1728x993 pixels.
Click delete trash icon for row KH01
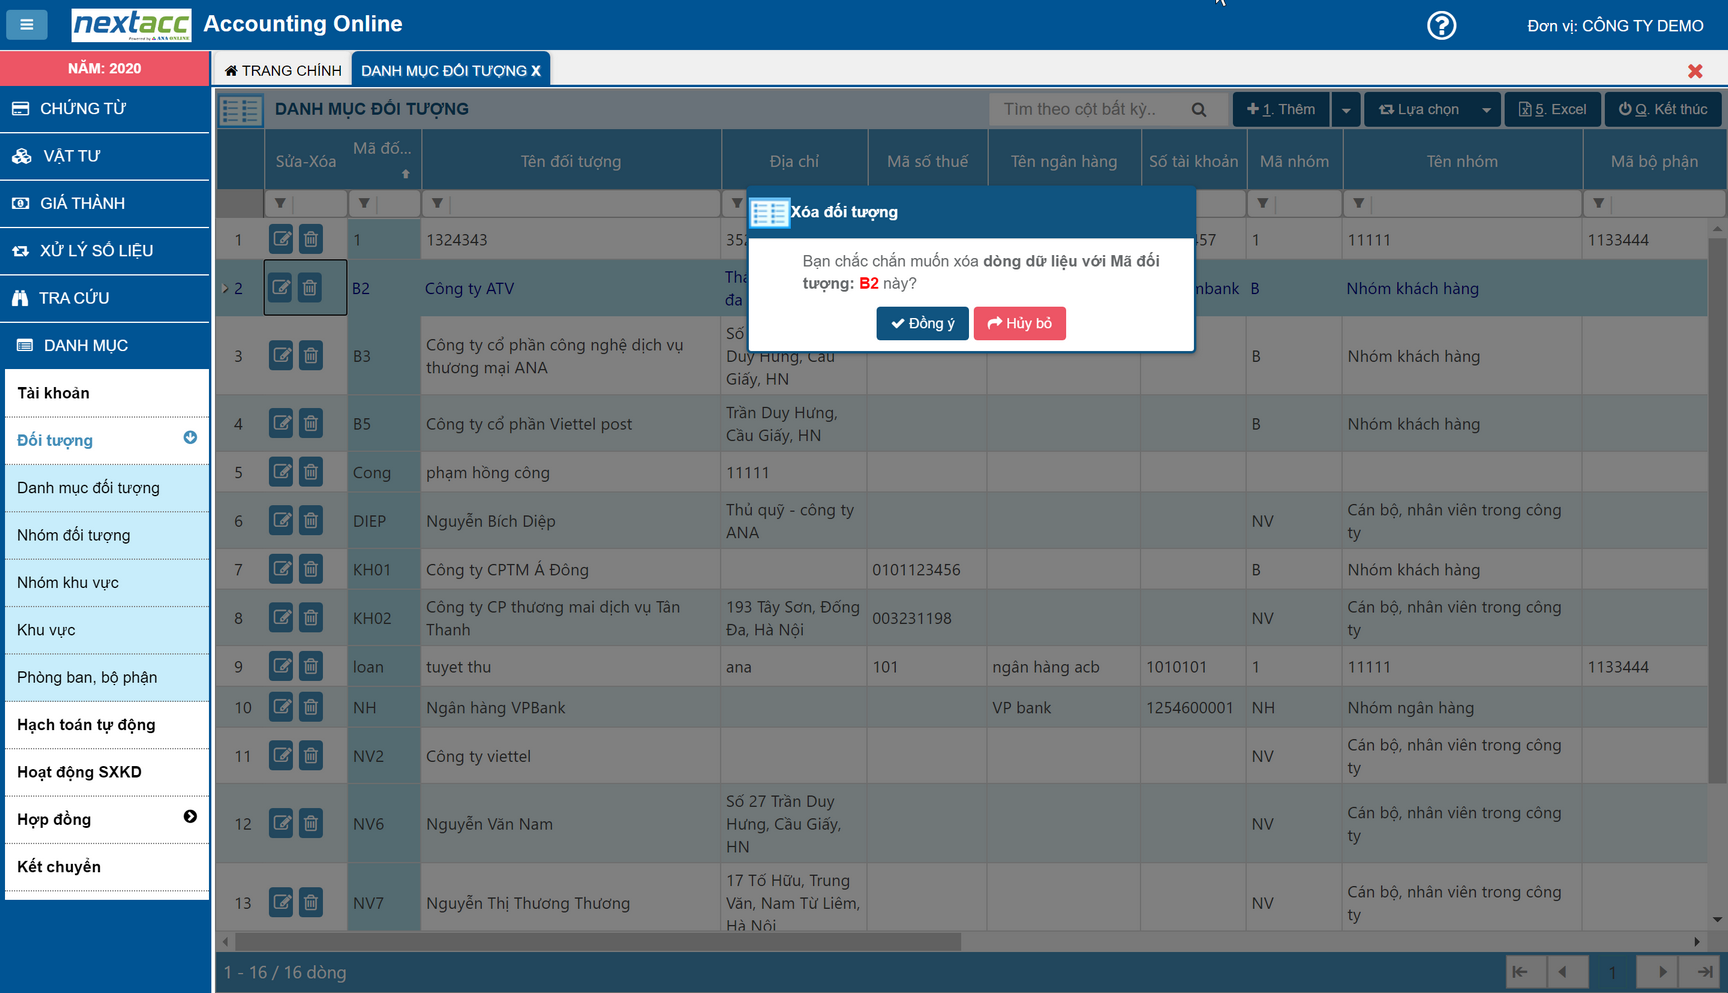(311, 569)
